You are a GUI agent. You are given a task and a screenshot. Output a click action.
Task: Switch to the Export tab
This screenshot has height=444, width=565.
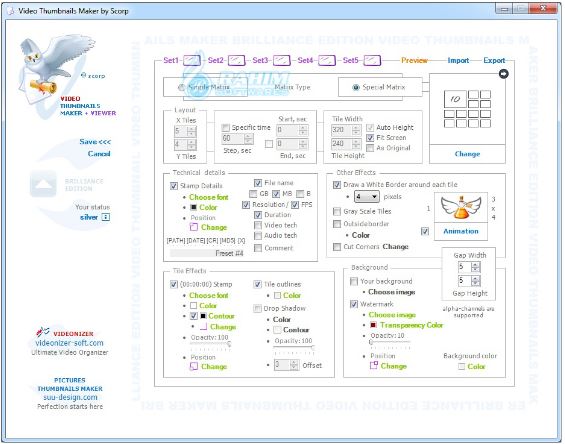pos(494,60)
